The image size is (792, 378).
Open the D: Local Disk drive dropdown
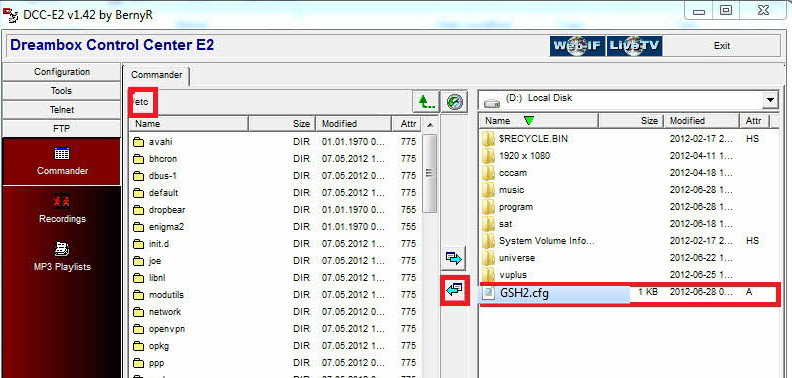770,100
